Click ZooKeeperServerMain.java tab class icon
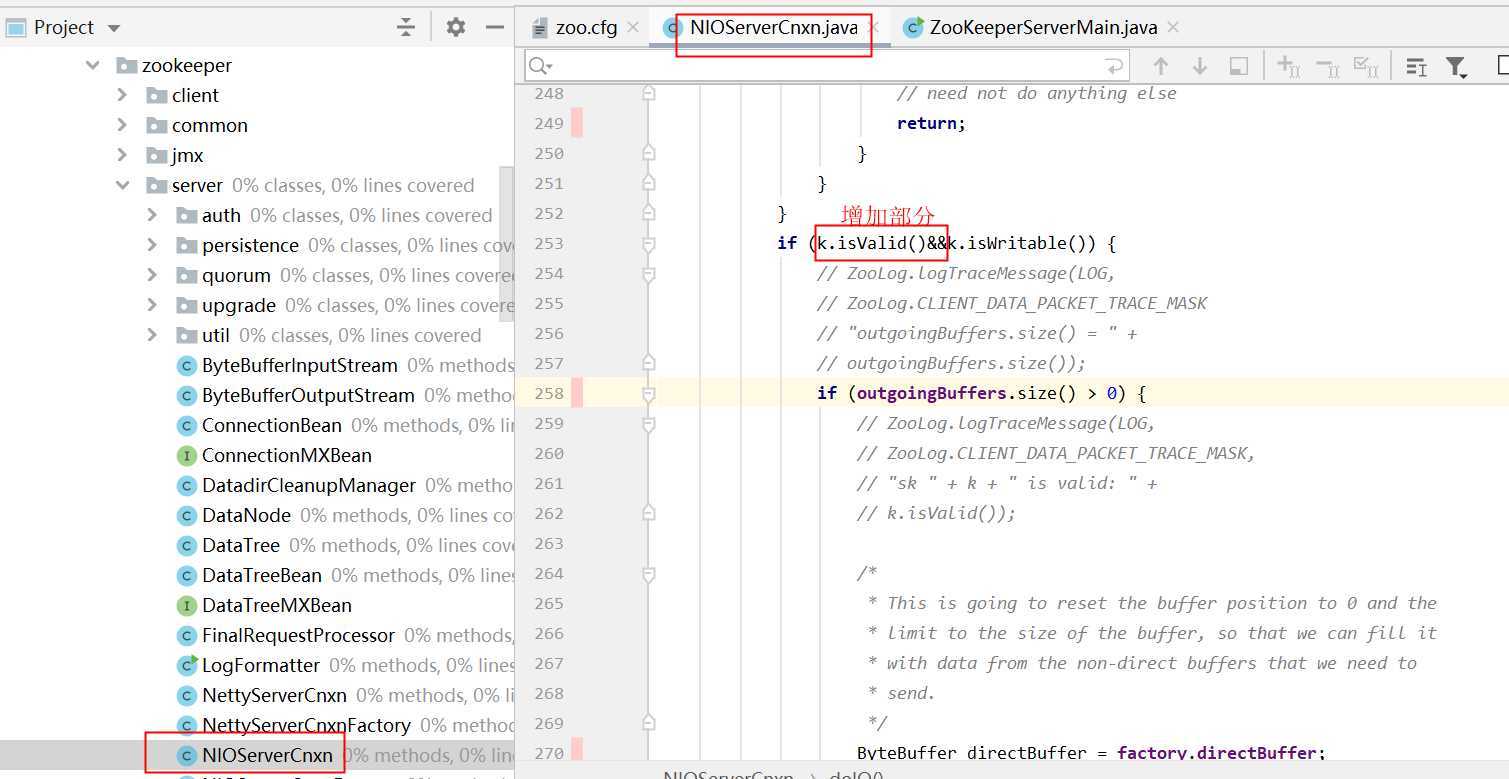1509x779 pixels. tap(913, 27)
